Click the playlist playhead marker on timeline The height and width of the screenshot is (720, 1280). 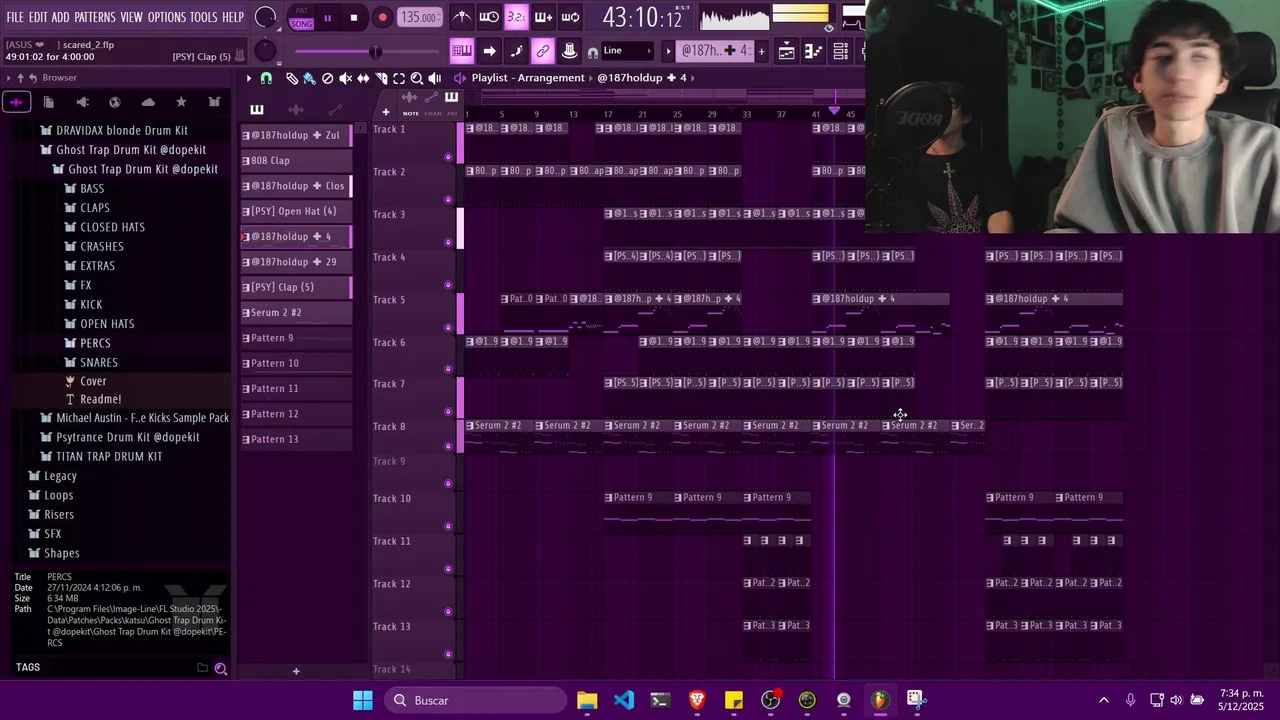(834, 110)
